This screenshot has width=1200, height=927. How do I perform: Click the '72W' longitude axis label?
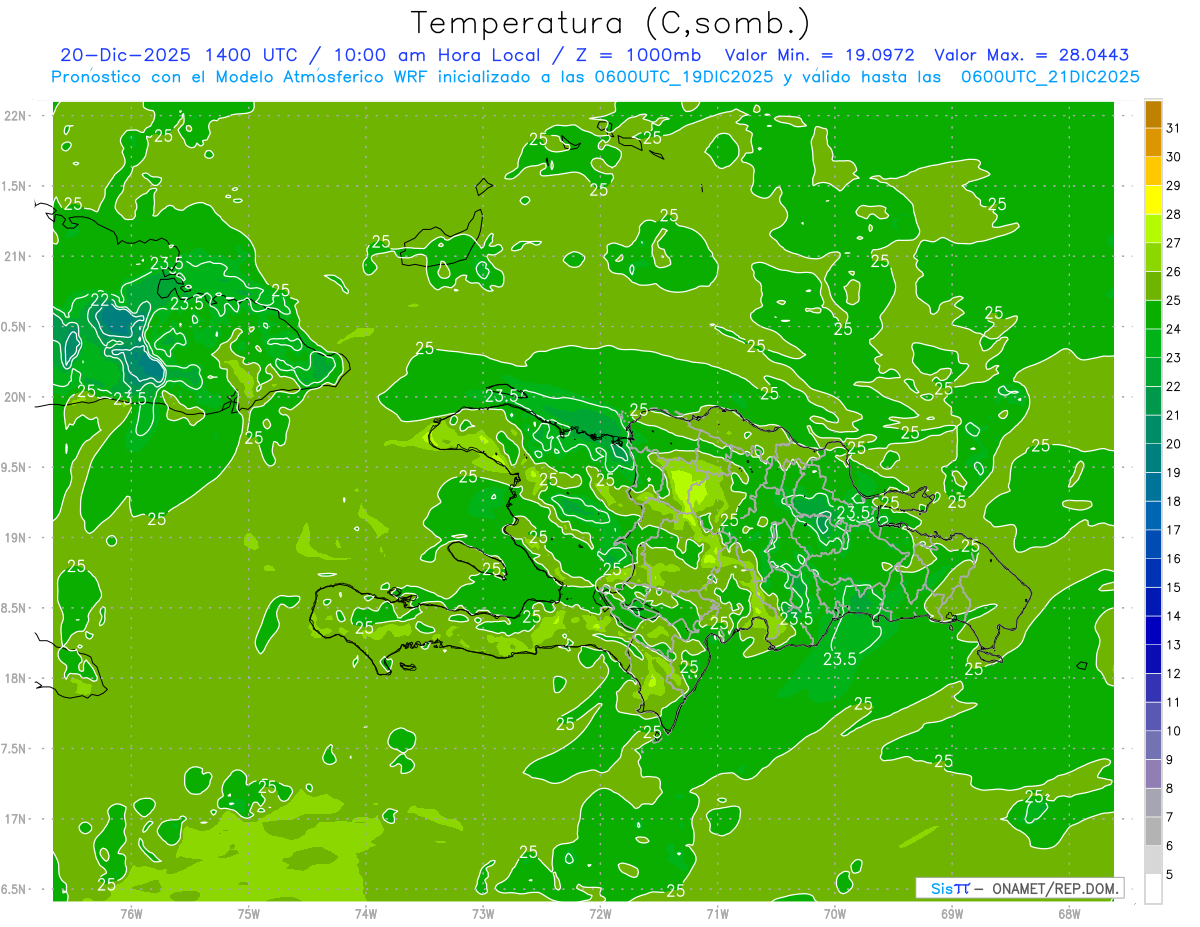[600, 913]
